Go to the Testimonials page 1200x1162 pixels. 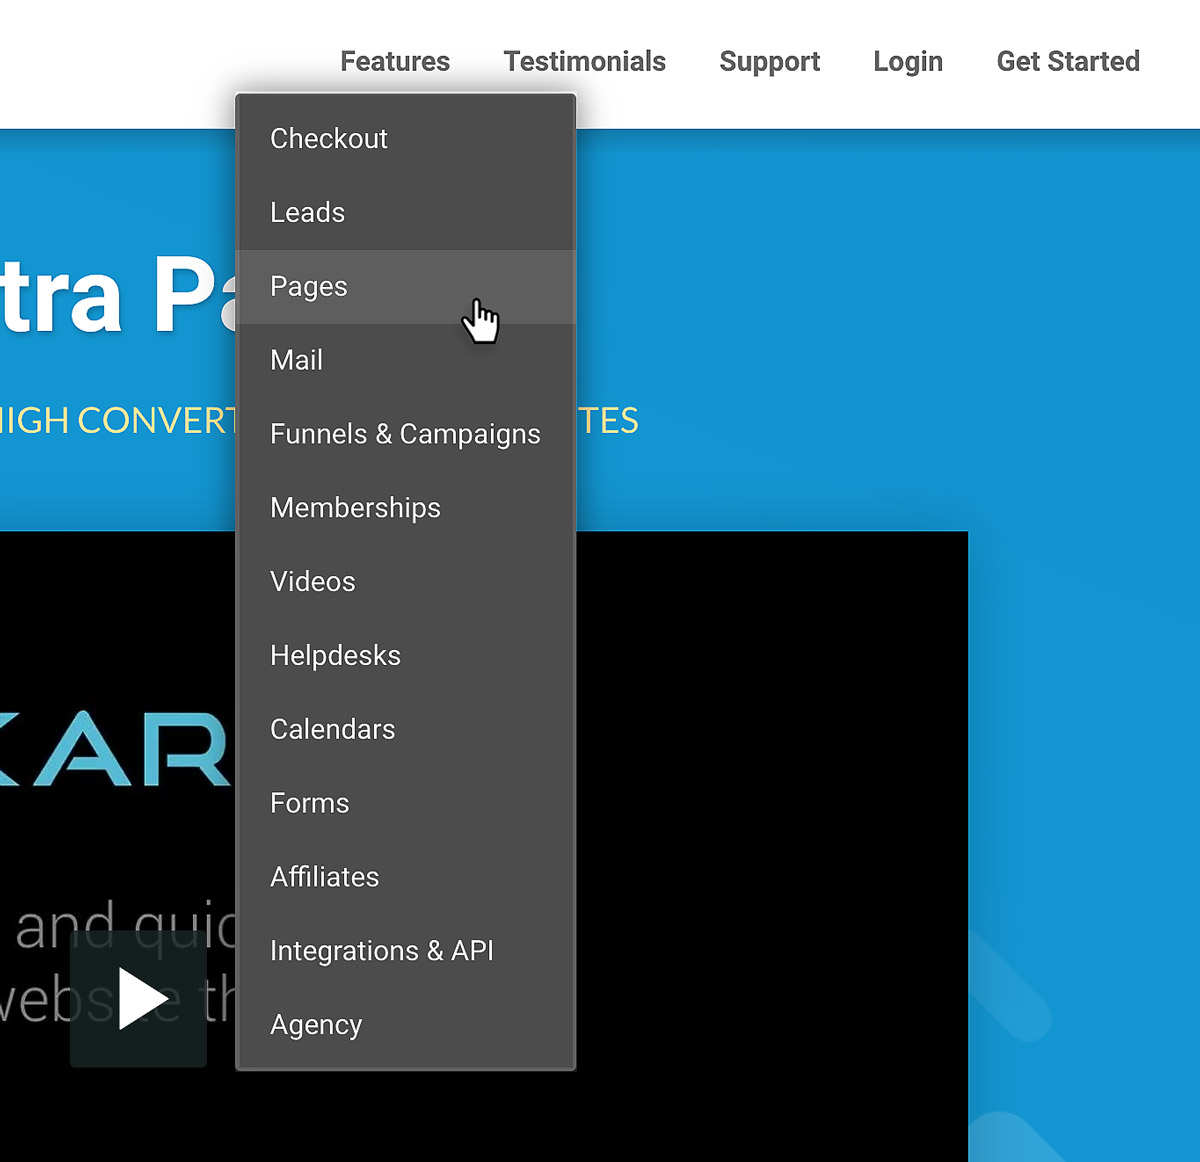pos(584,62)
